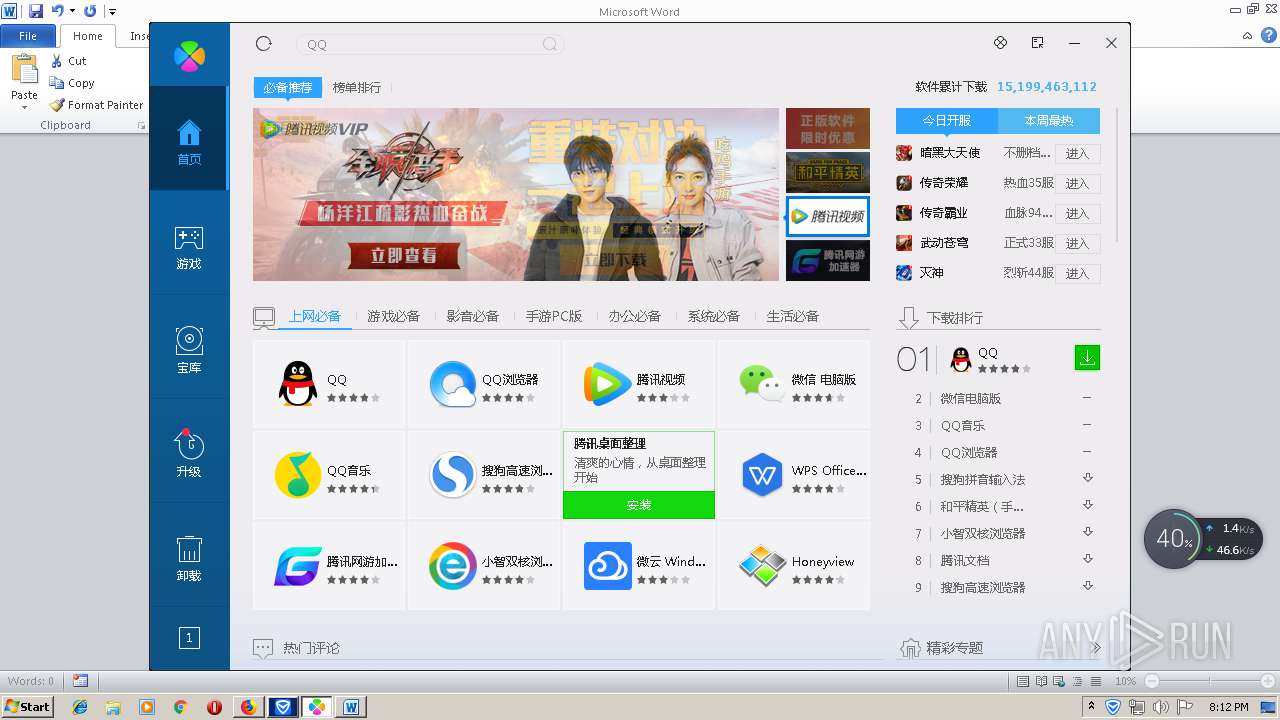Open 微信电脑版 in download ranking
Image resolution: width=1280 pixels, height=720 pixels.
point(971,399)
